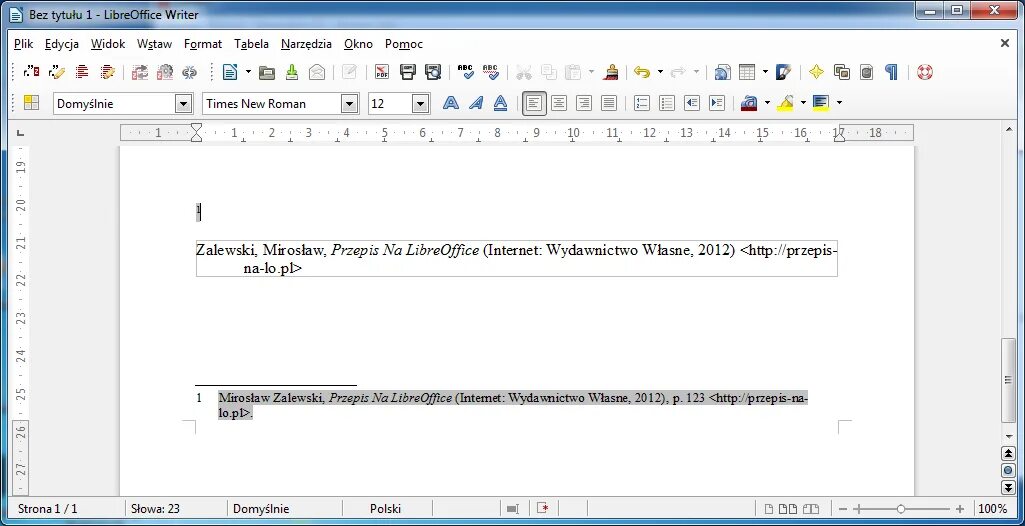Image resolution: width=1025 pixels, height=526 pixels.
Task: Expand the Insert Table dropdown arrow
Action: point(765,72)
